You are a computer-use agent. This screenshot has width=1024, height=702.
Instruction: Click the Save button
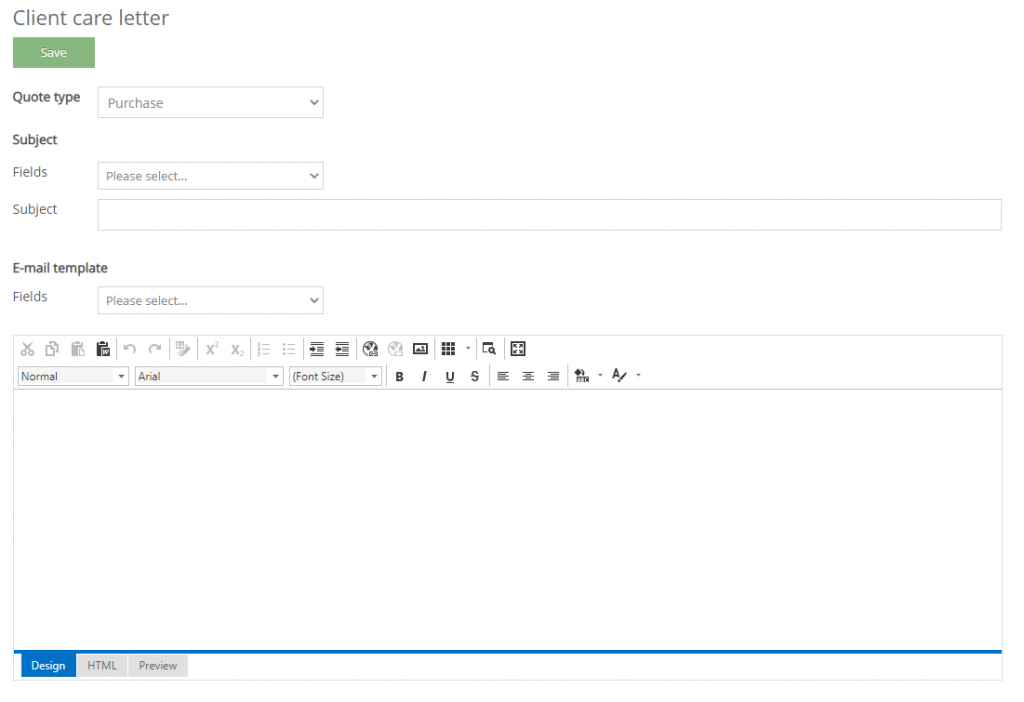pos(54,52)
